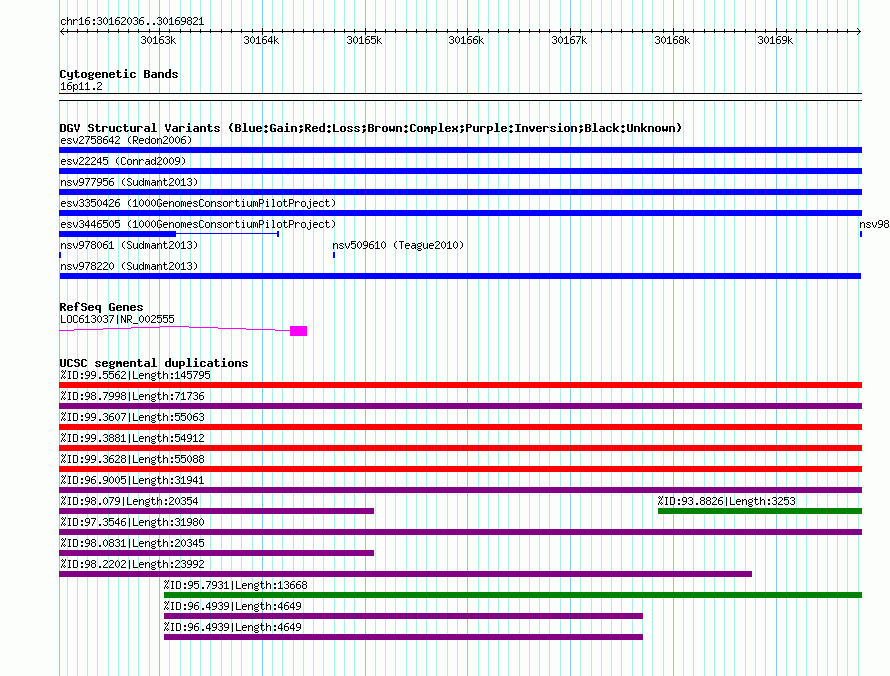Click the 30164k ruler tick label
Screen dimensions: 890x676
click(x=261, y=40)
